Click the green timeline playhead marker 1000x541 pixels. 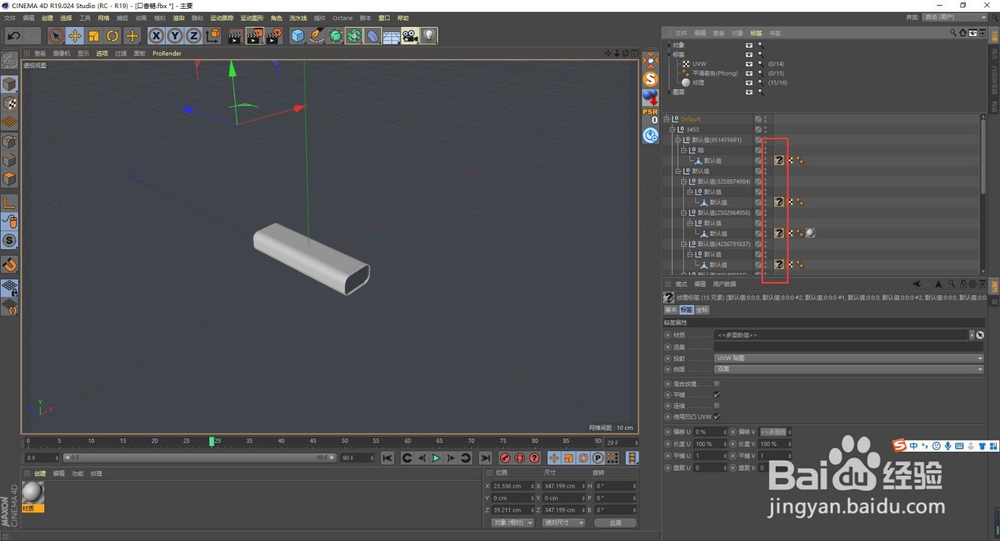click(x=211, y=441)
